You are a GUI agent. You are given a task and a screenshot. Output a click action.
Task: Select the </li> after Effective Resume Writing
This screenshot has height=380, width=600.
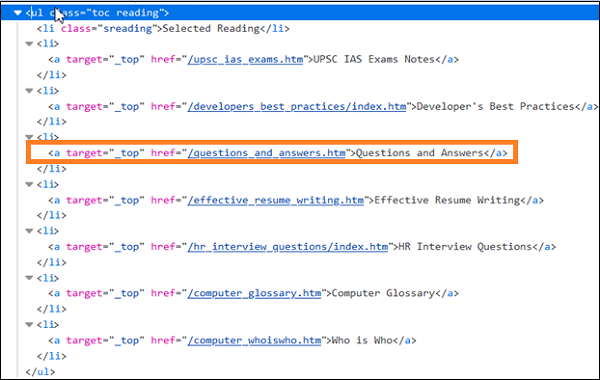tap(51, 215)
